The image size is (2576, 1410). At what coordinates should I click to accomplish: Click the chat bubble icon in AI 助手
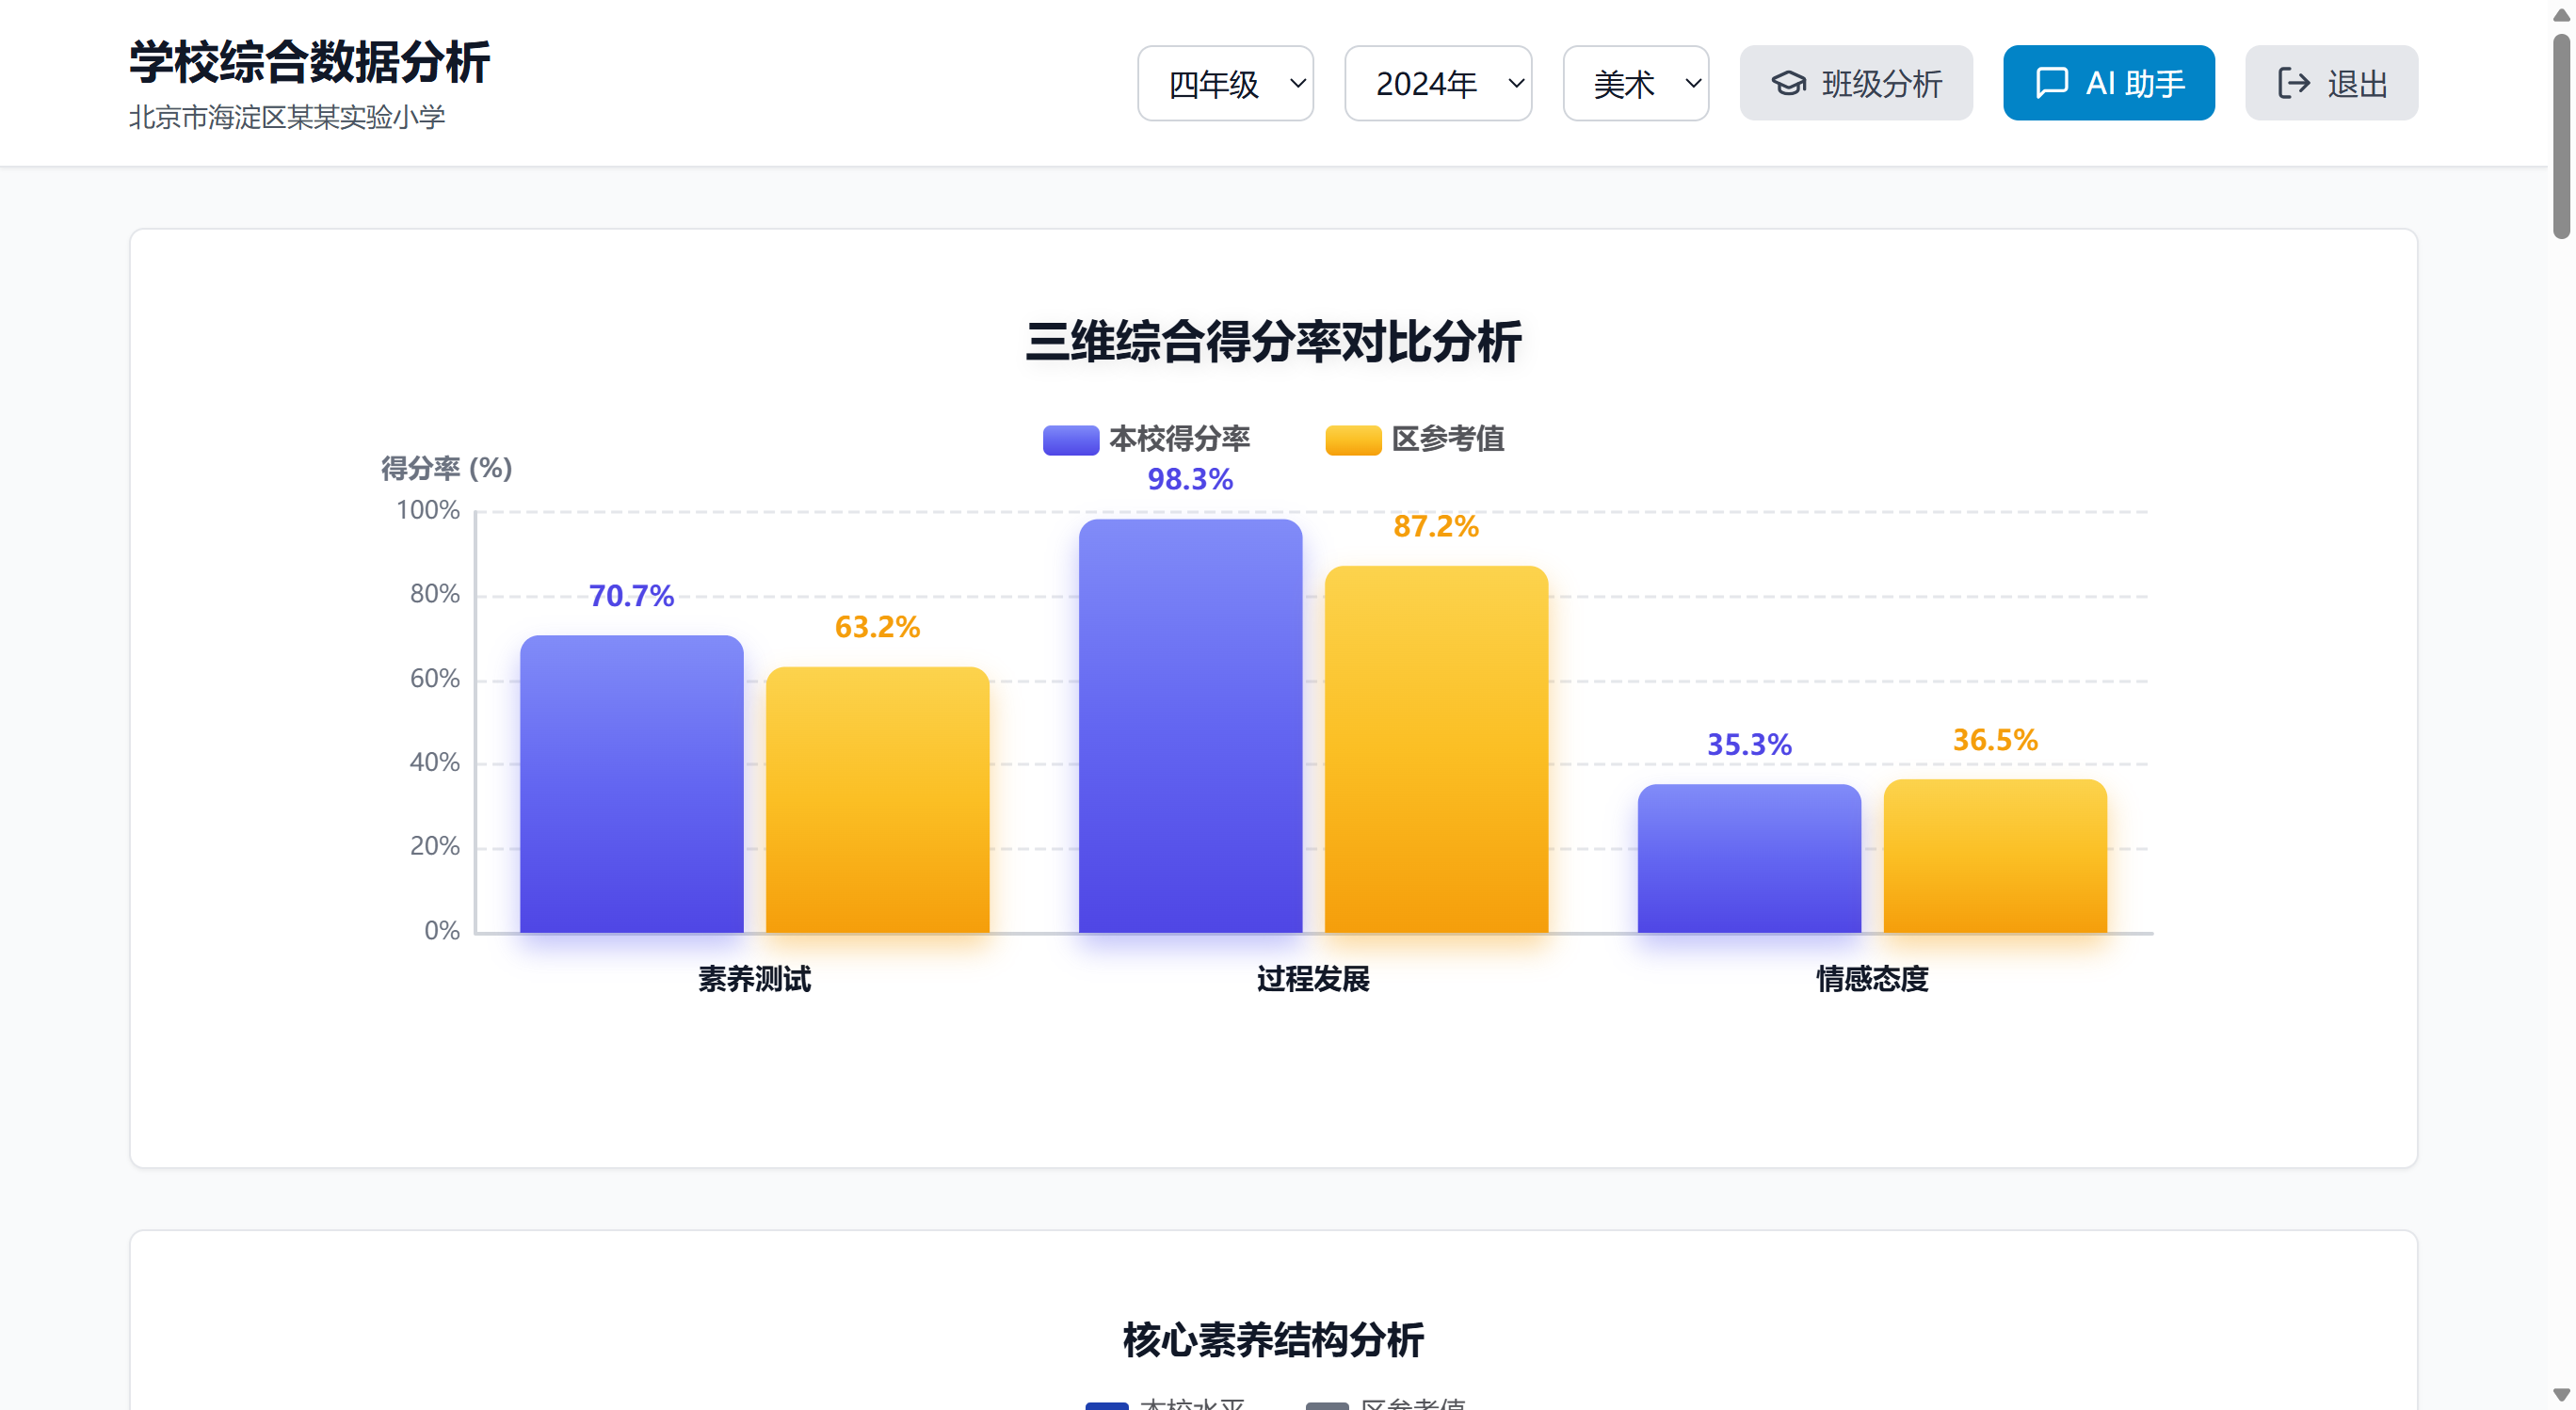click(2052, 83)
